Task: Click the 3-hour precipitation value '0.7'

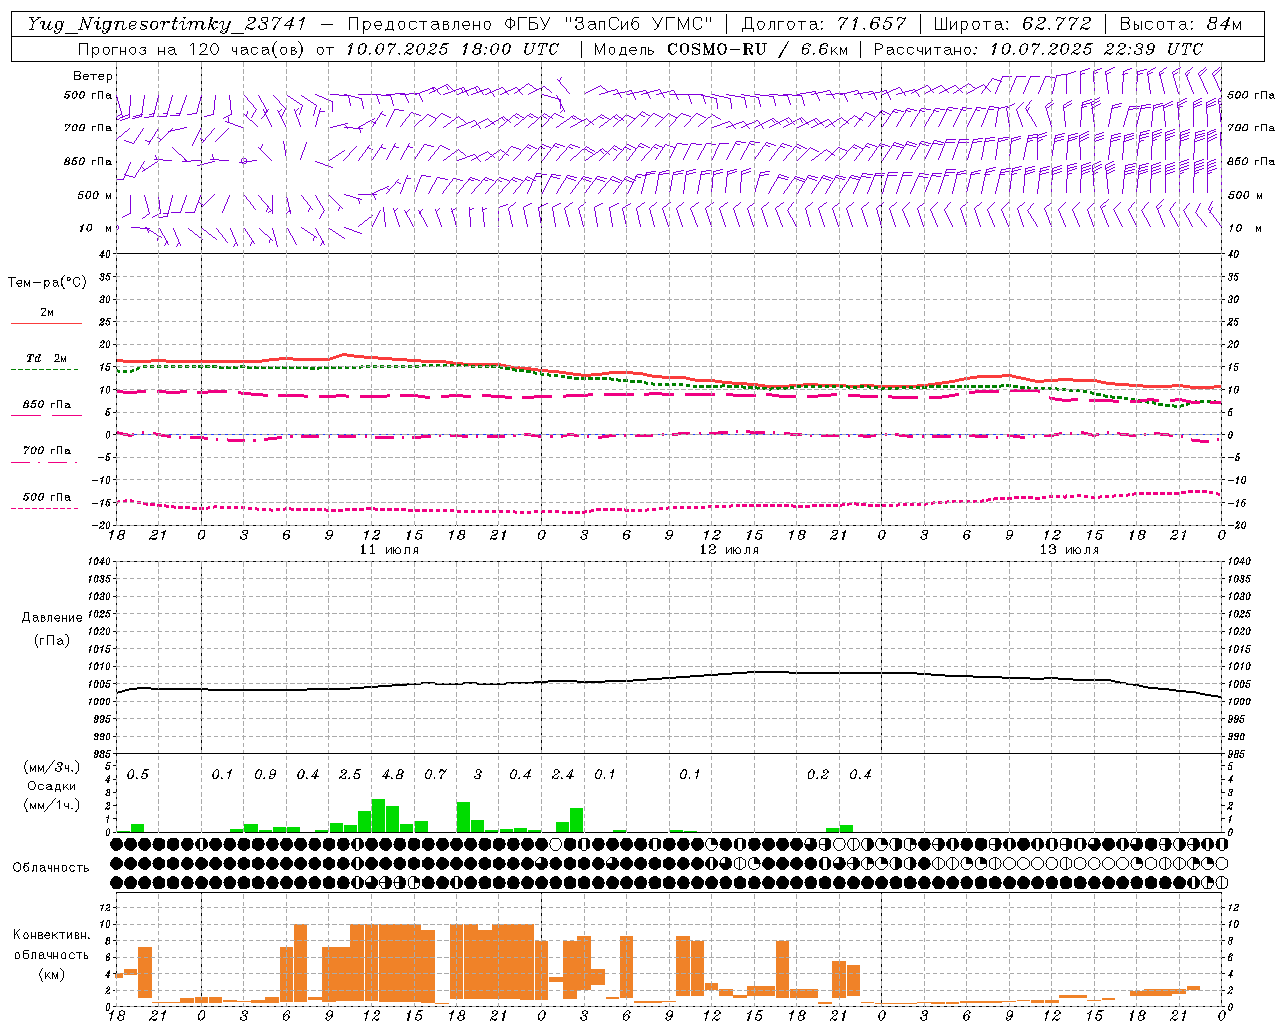Action: pos(435,775)
